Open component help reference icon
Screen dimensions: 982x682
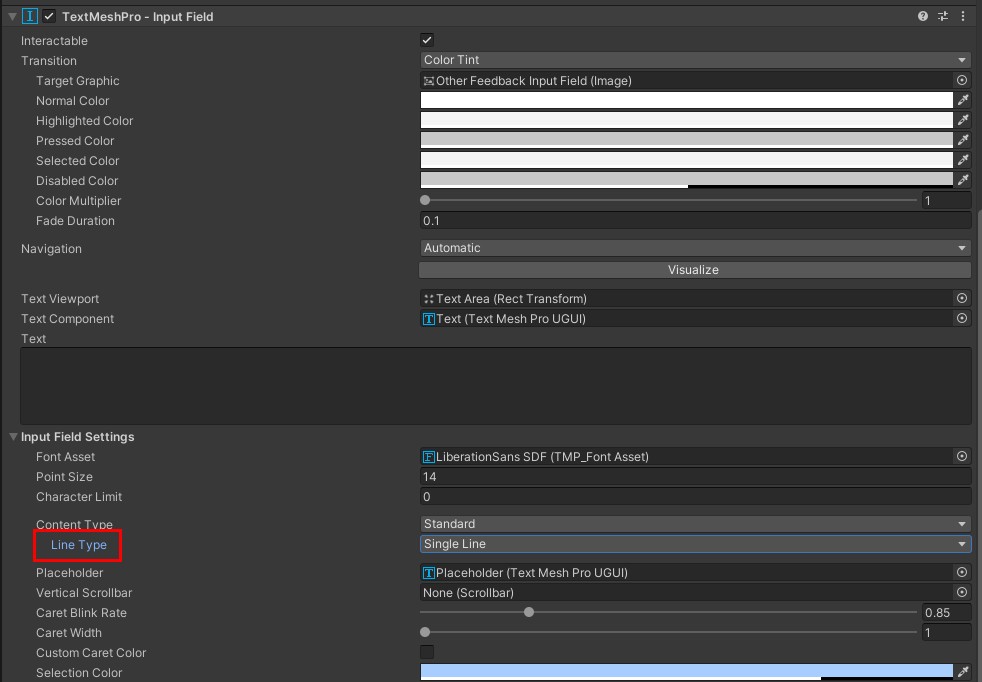(923, 16)
